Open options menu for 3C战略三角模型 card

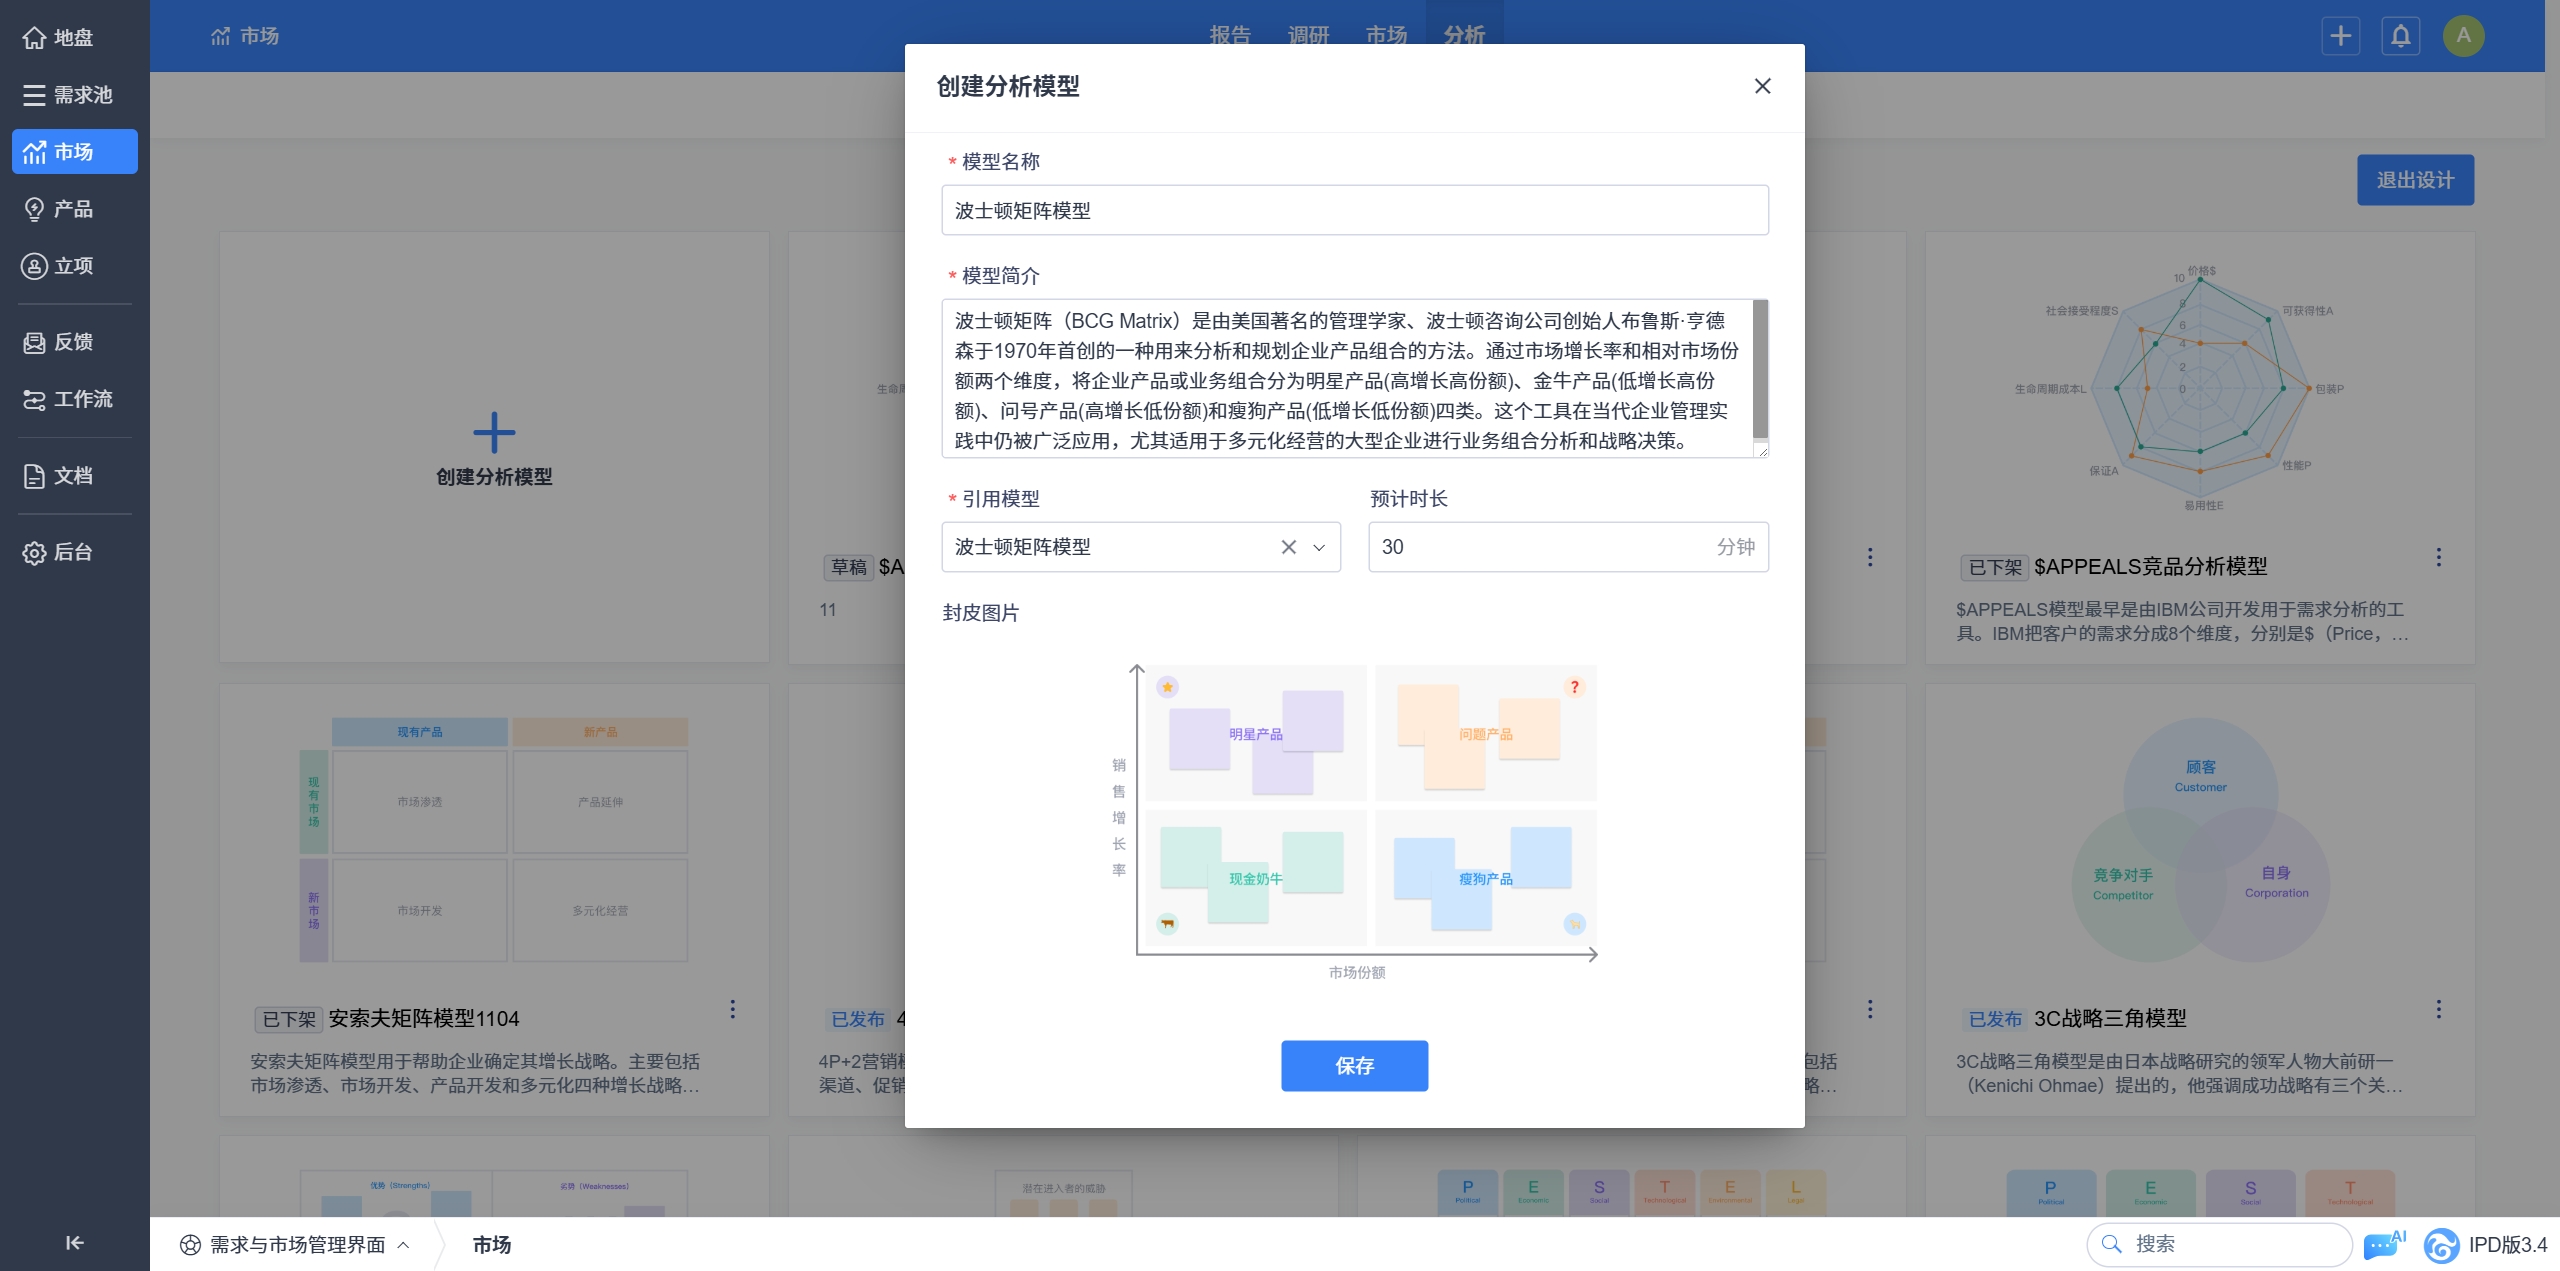pyautogui.click(x=2438, y=1009)
